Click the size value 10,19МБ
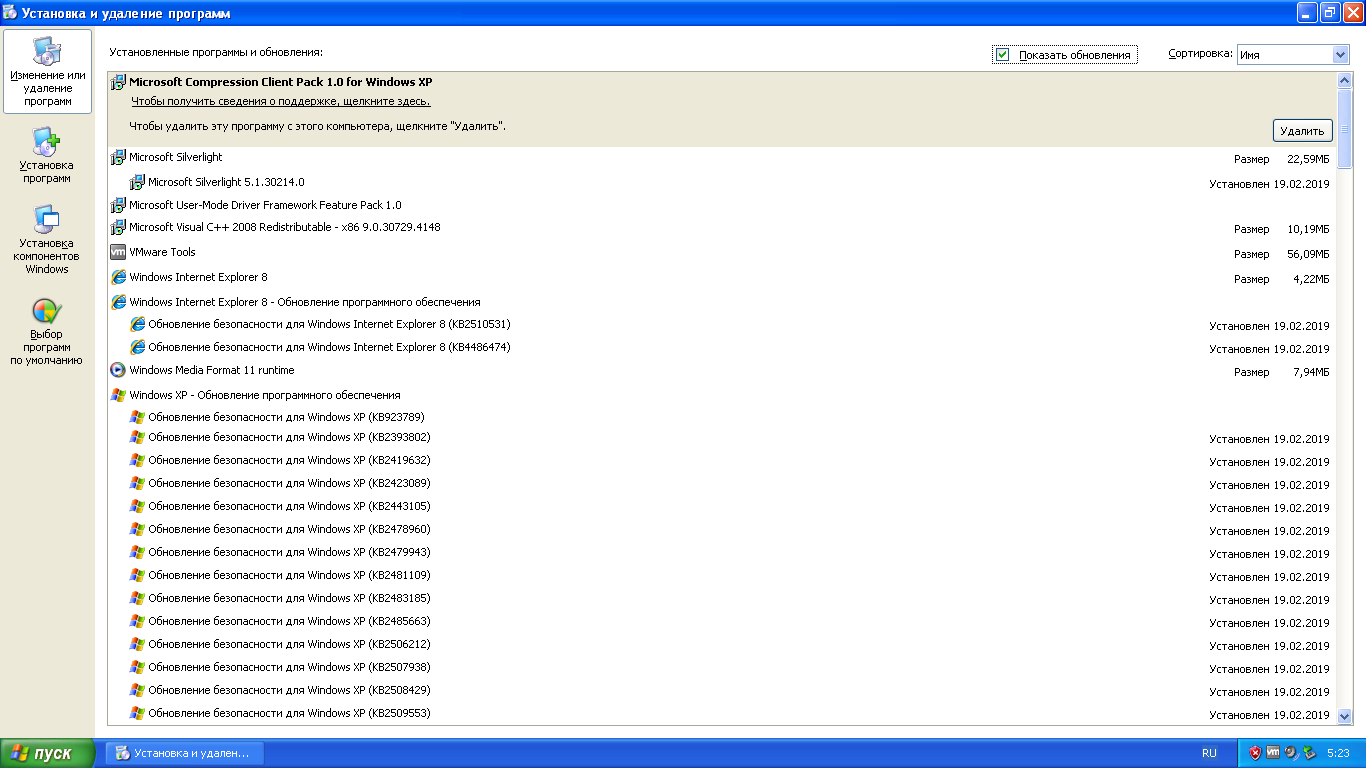1366x768 pixels. tap(1308, 229)
